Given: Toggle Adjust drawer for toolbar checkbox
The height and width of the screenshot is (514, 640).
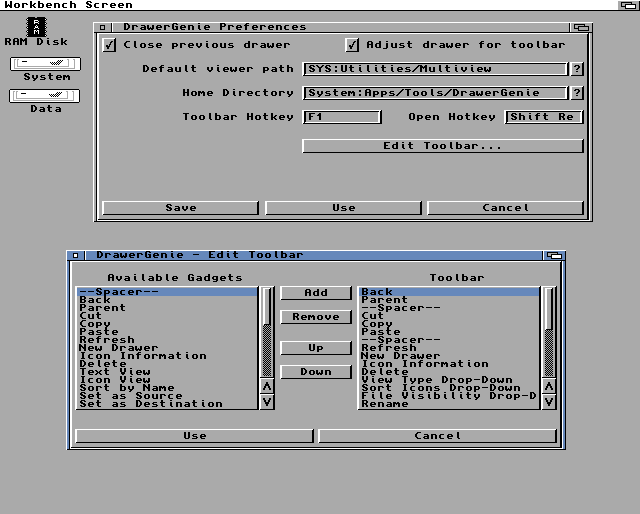Looking at the screenshot, I should [x=352, y=45].
